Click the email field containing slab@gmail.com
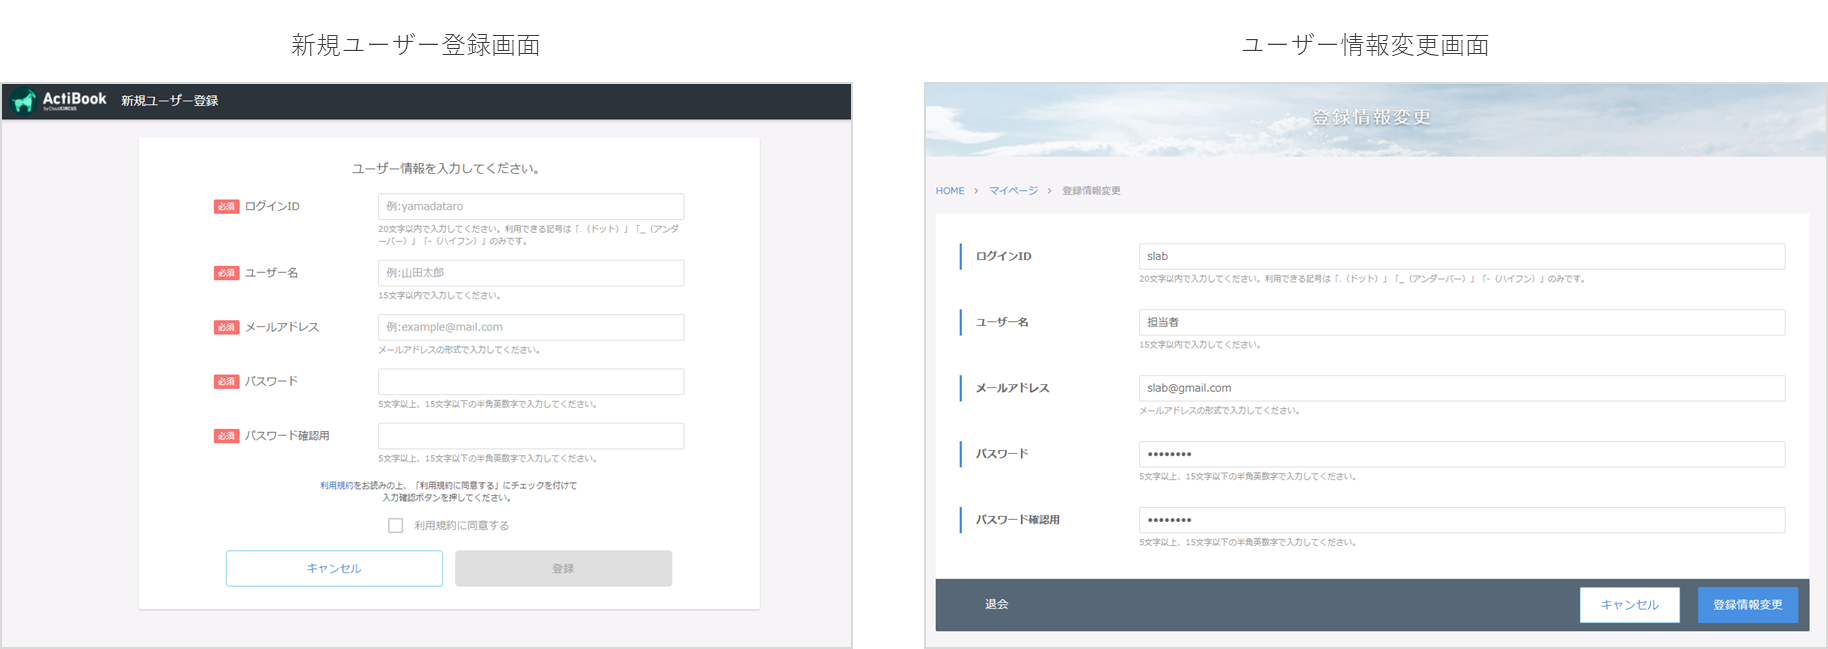Screen dimensions: 1828x649 pos(1461,388)
